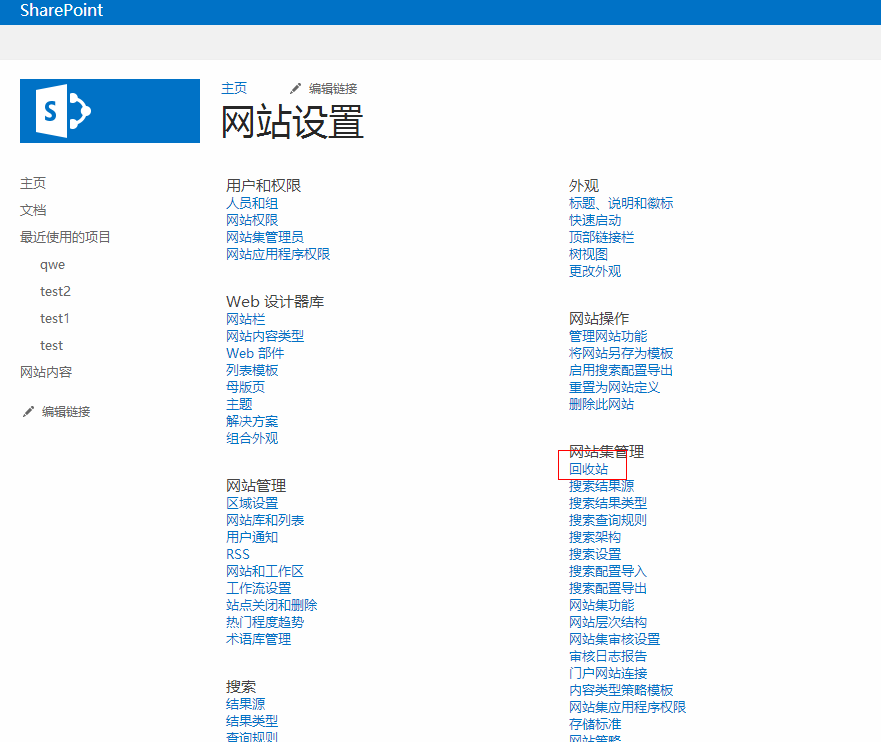Open 列表模板 link
The height and width of the screenshot is (742, 881).
click(x=252, y=370)
